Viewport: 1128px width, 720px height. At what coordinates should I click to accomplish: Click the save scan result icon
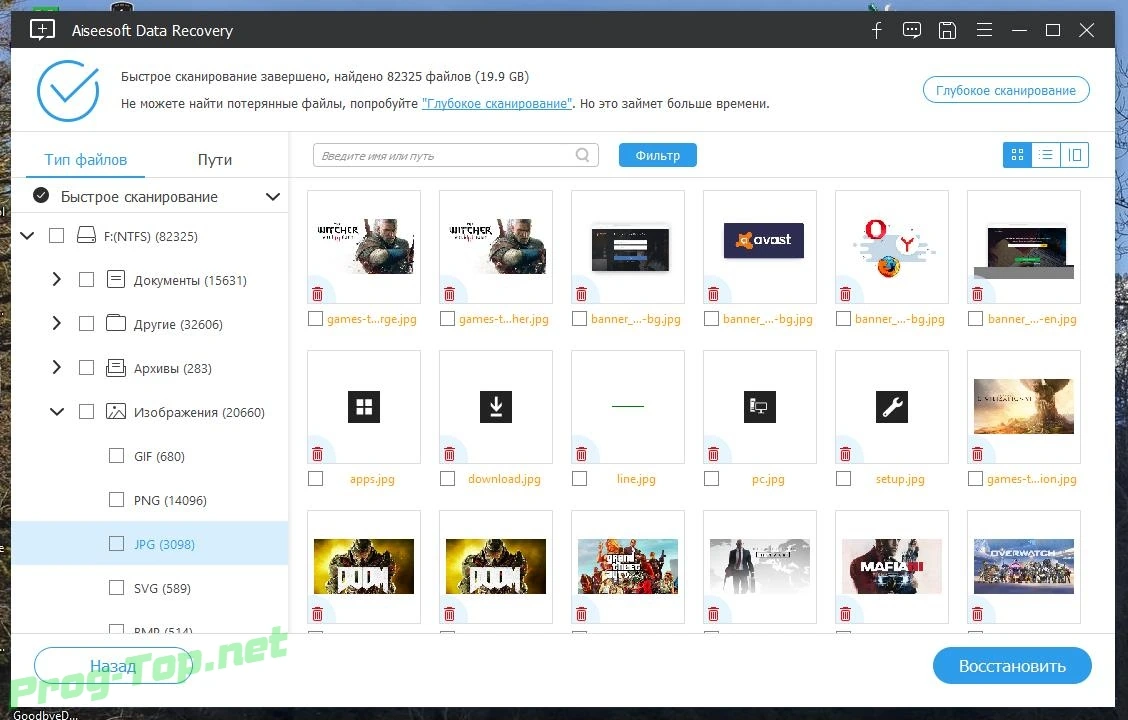pyautogui.click(x=947, y=30)
